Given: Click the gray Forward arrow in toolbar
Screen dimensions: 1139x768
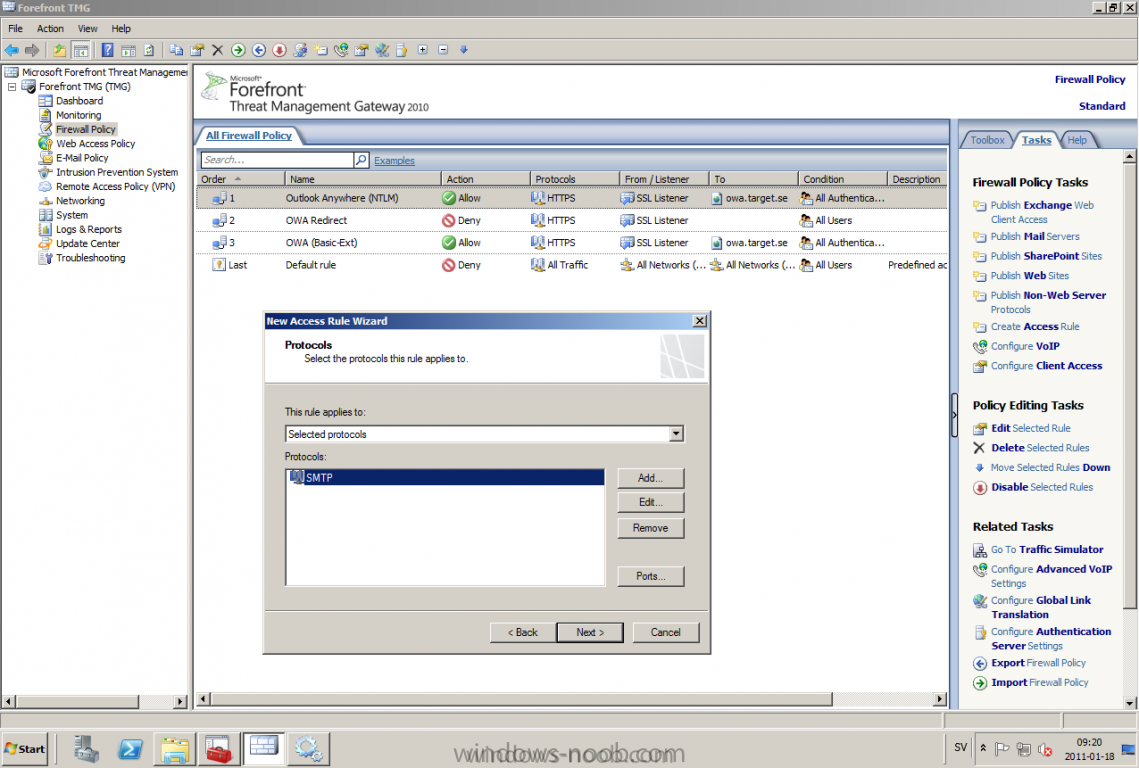Looking at the screenshot, I should pos(32,50).
